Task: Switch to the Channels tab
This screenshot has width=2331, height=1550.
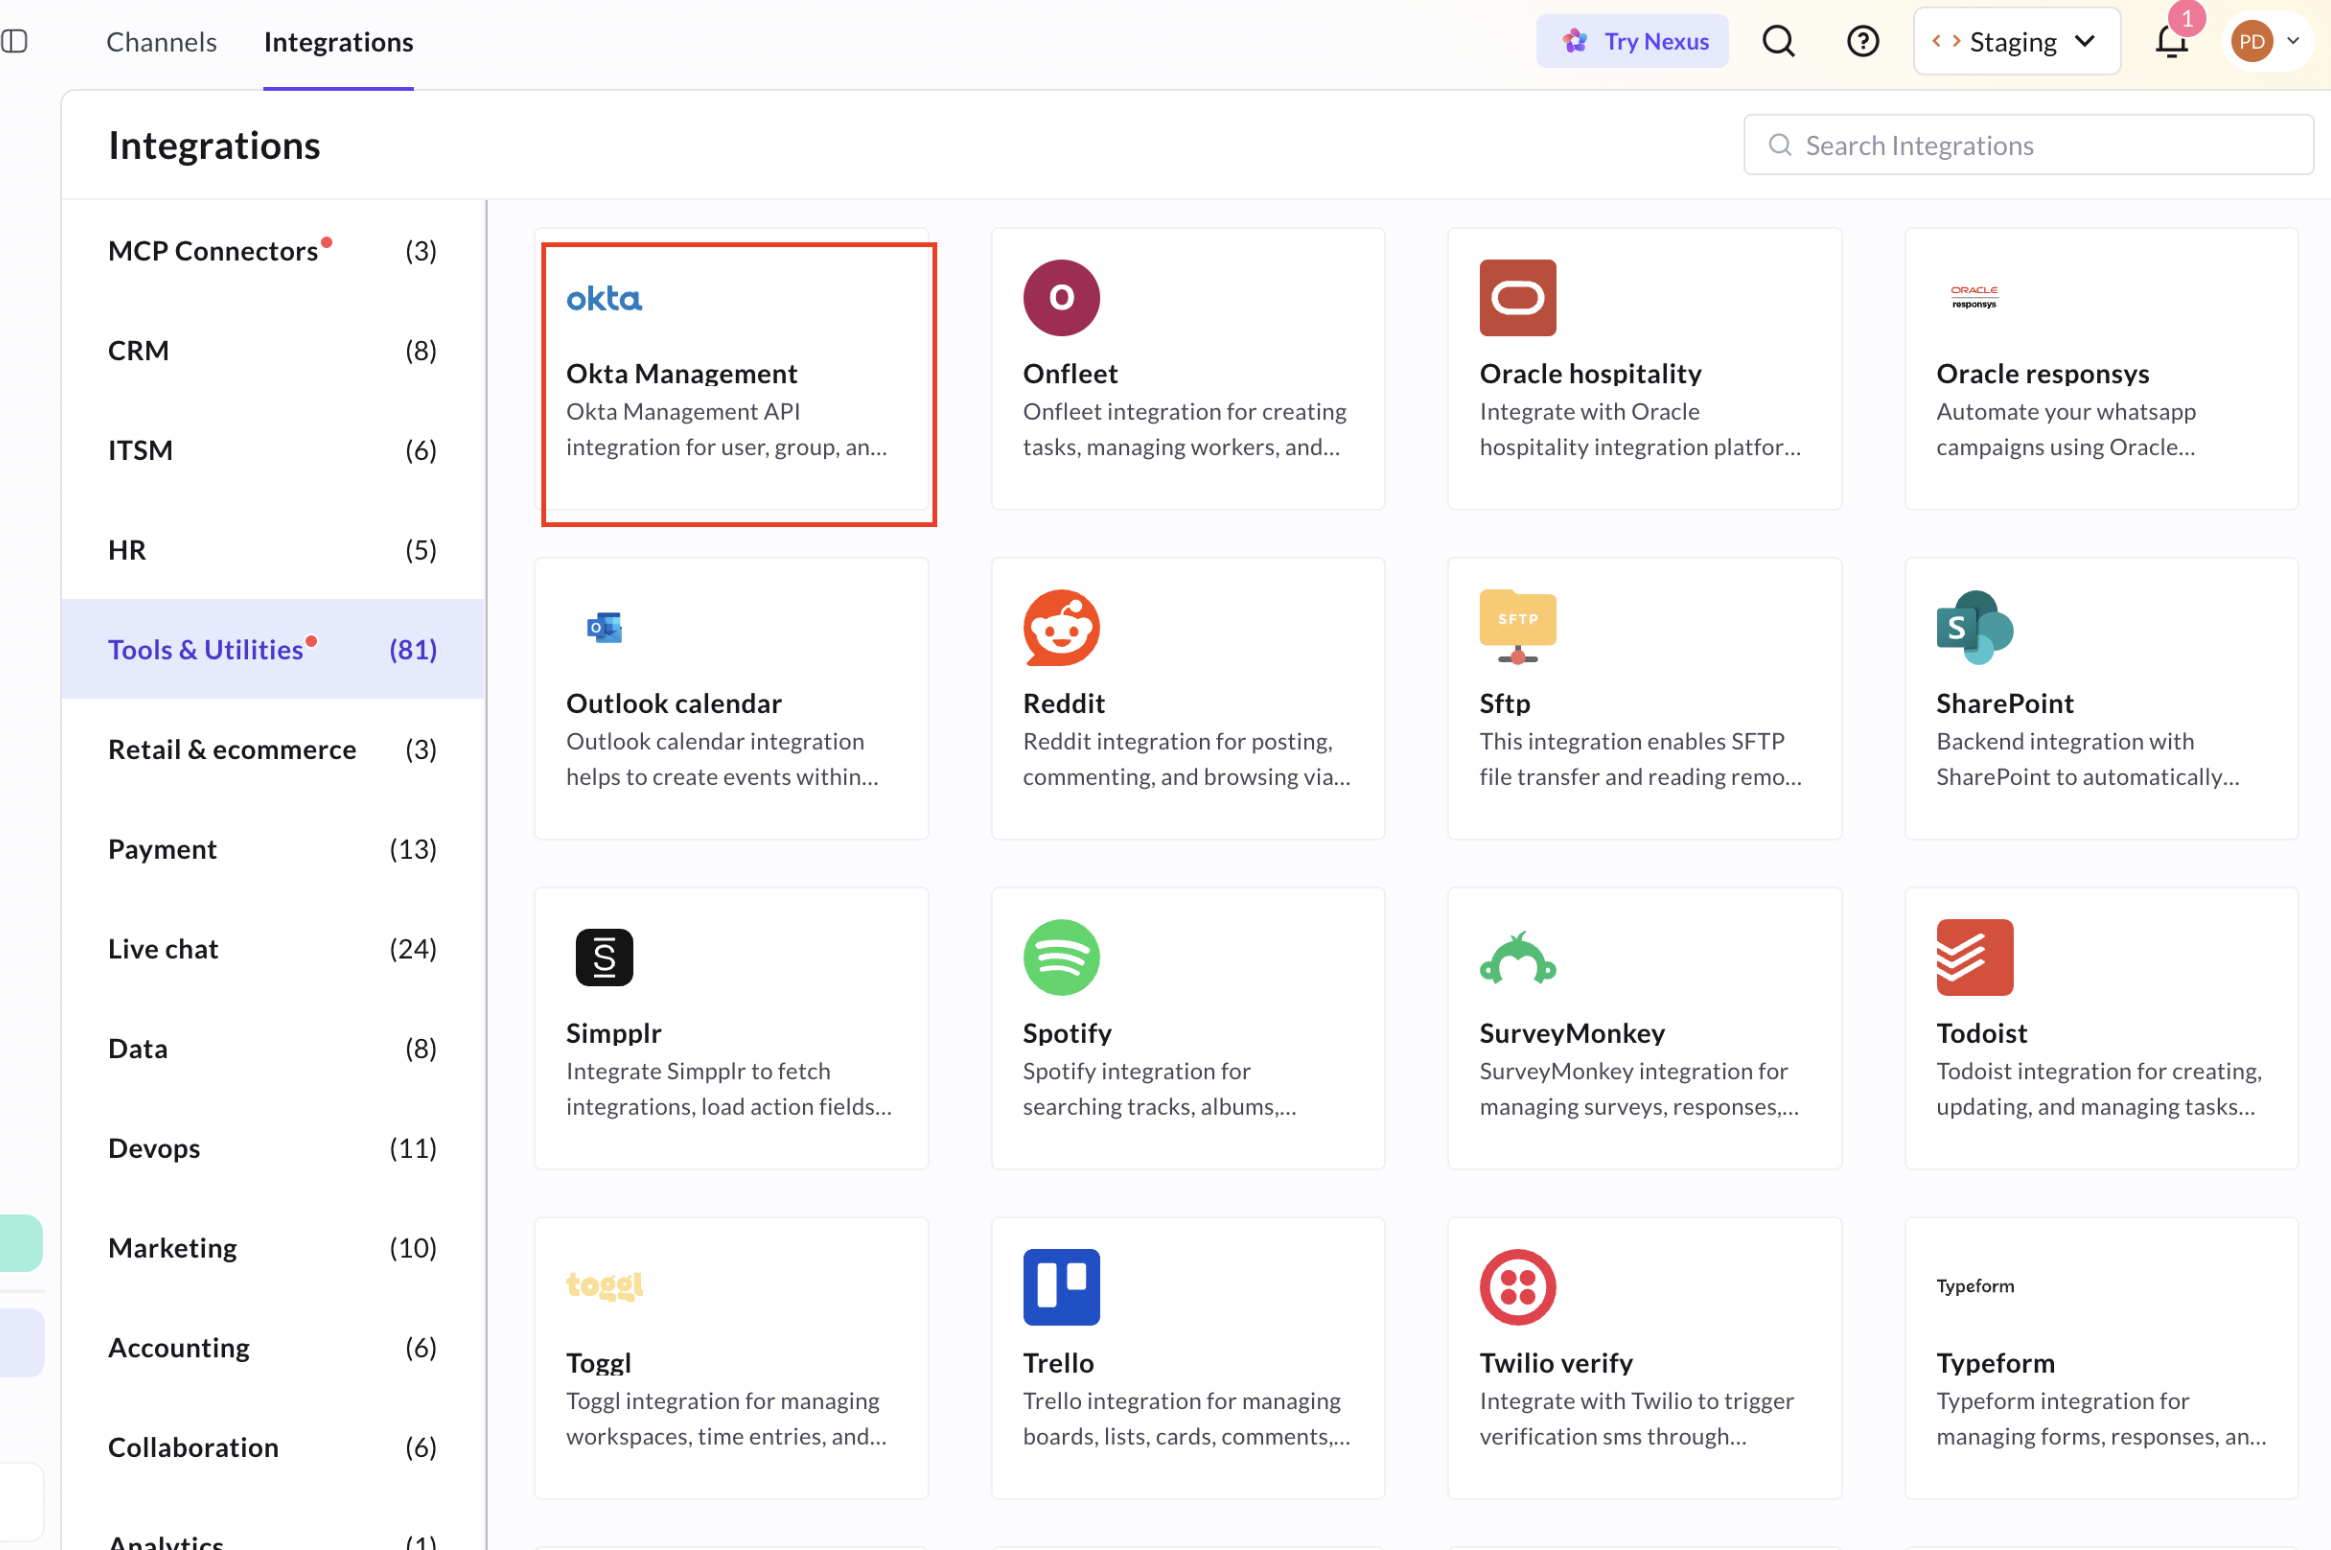Action: 161,42
